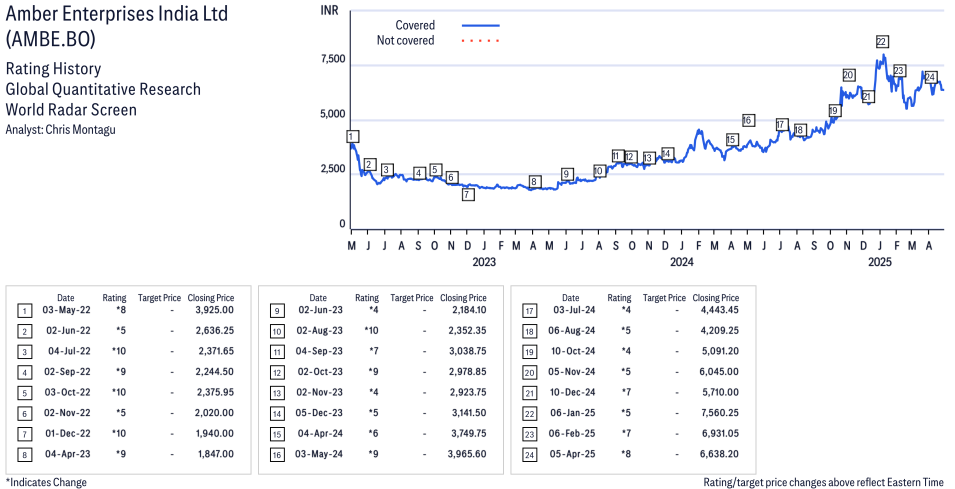Click chart marker 7 below the price line
The height and width of the screenshot is (489, 955).
[468, 195]
